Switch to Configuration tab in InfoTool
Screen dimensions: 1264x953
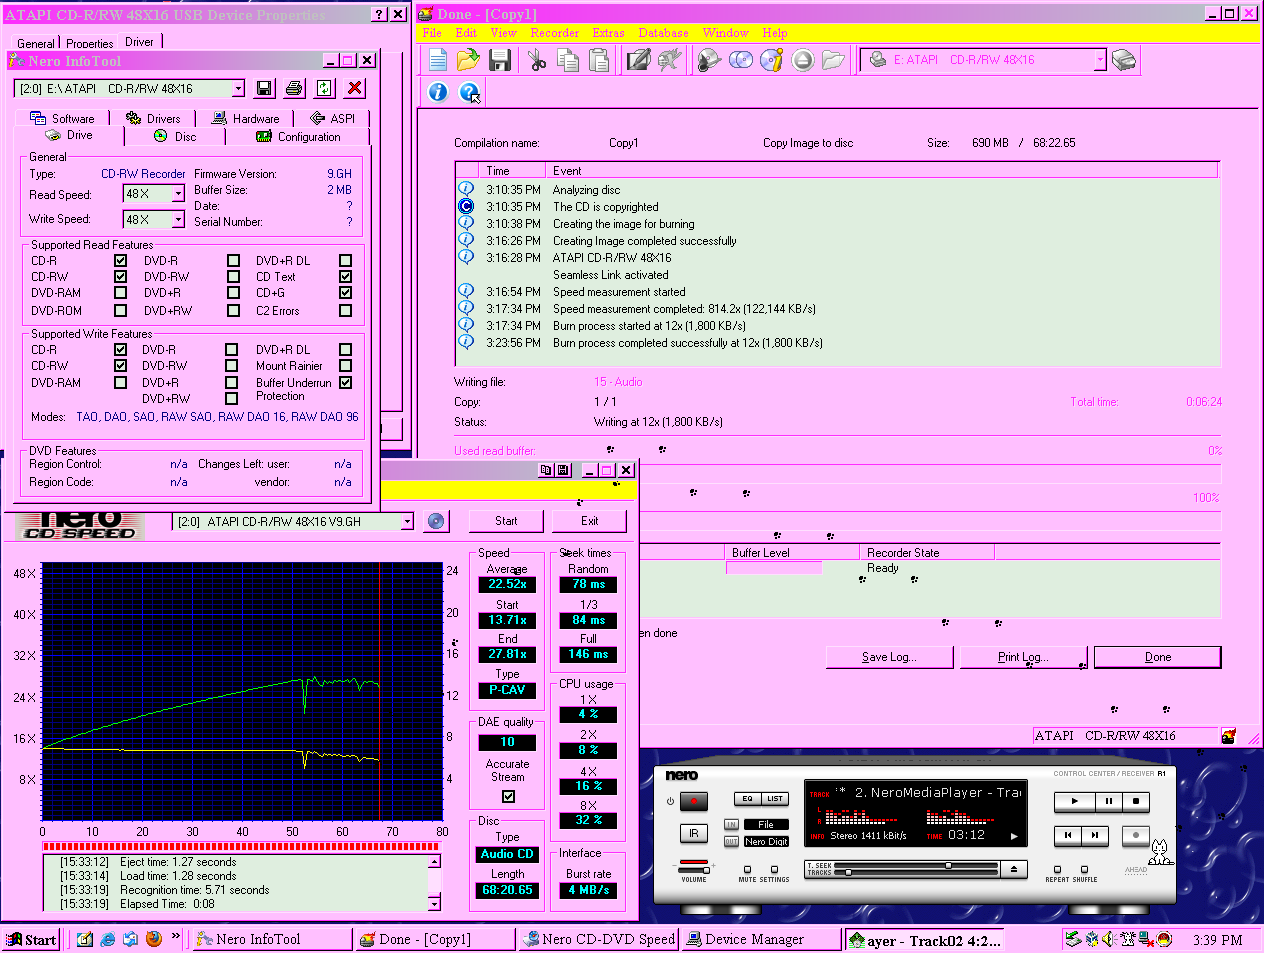[298, 136]
